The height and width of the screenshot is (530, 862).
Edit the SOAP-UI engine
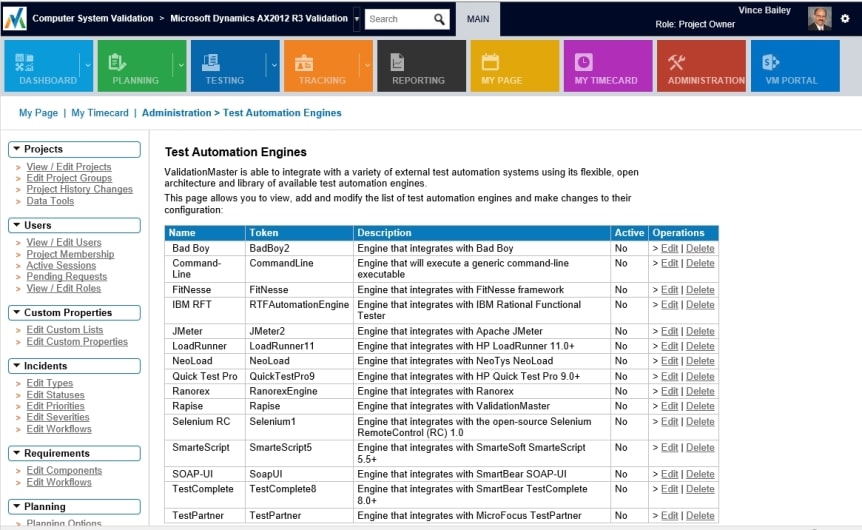tap(669, 474)
